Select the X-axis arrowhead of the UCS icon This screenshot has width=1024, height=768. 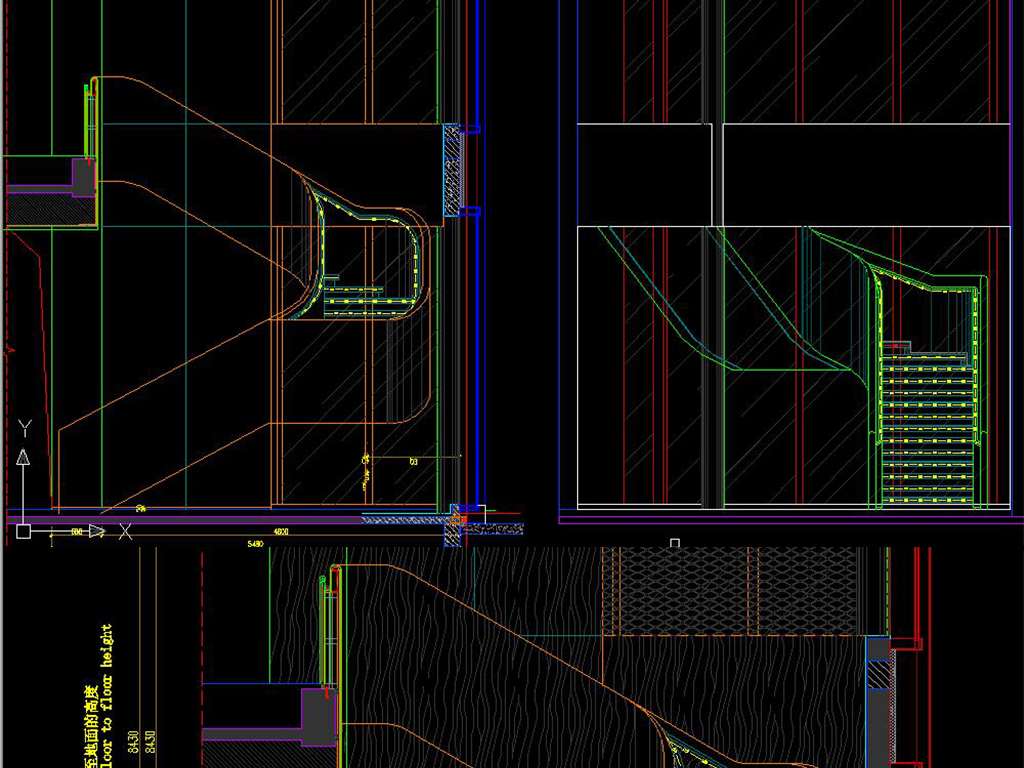pyautogui.click(x=97, y=531)
